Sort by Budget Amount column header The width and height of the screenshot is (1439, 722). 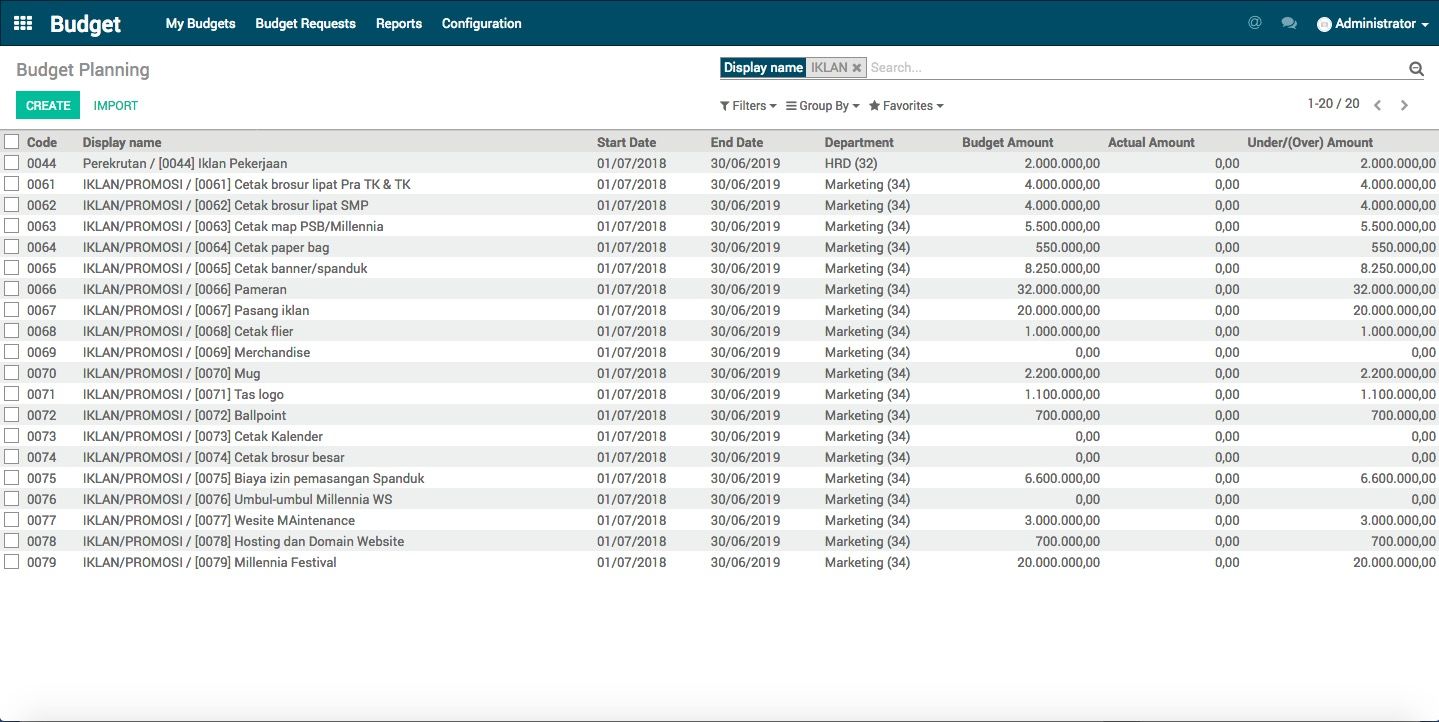1008,142
